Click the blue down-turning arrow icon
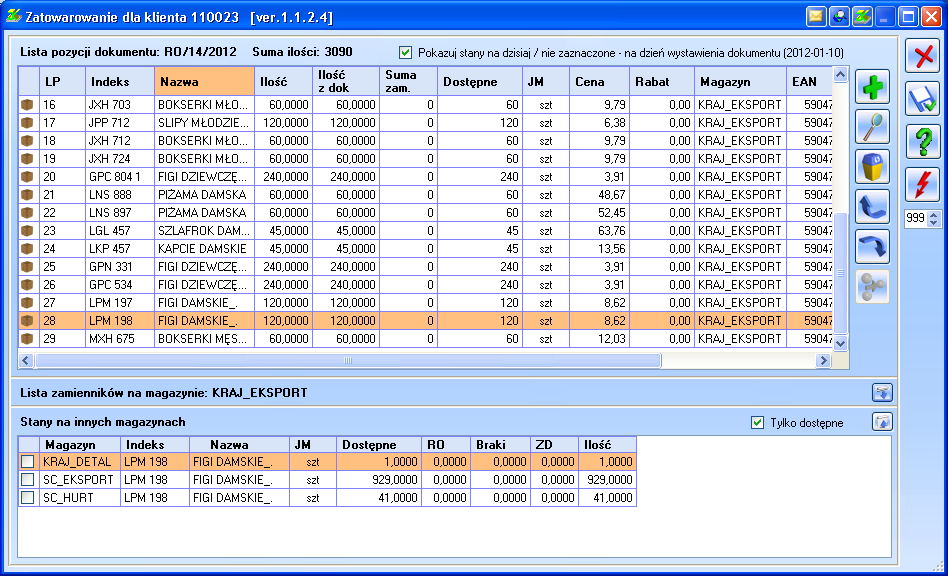Screen dimensions: 948x576 pos(872,247)
